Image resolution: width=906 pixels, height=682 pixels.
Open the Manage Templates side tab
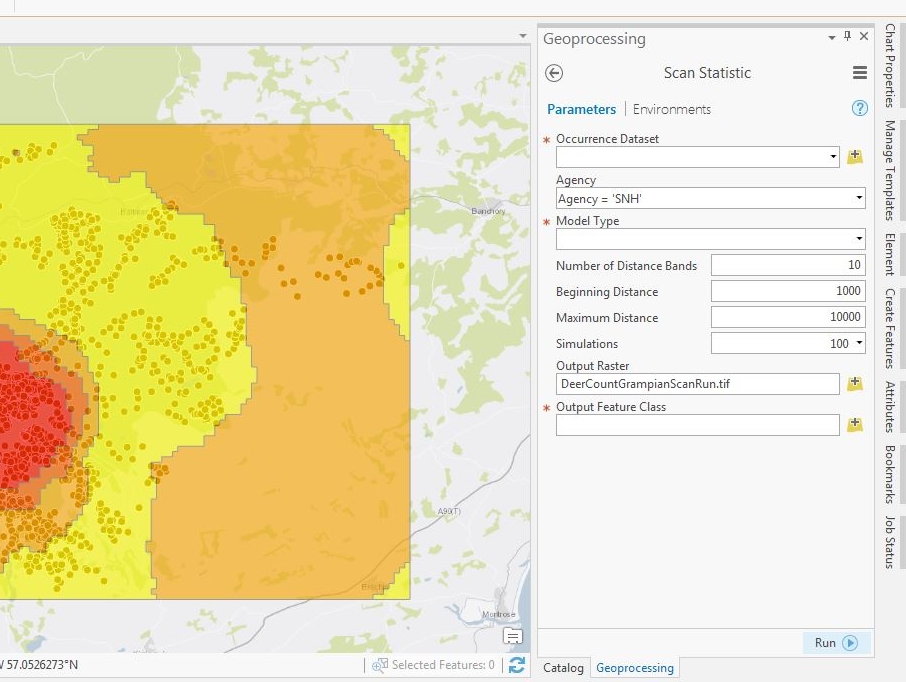pyautogui.click(x=890, y=170)
